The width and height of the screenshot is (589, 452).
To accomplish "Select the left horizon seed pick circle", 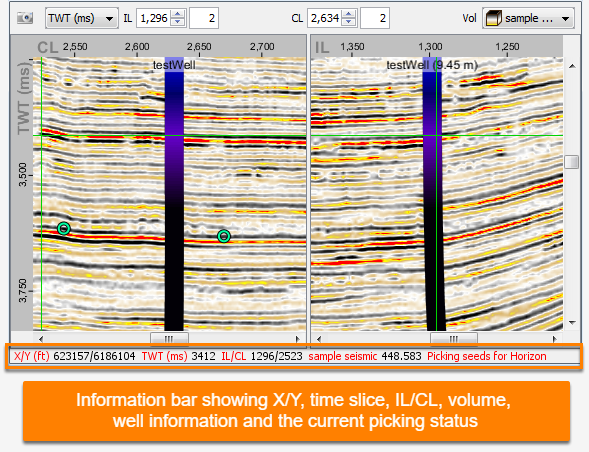I will (x=64, y=228).
